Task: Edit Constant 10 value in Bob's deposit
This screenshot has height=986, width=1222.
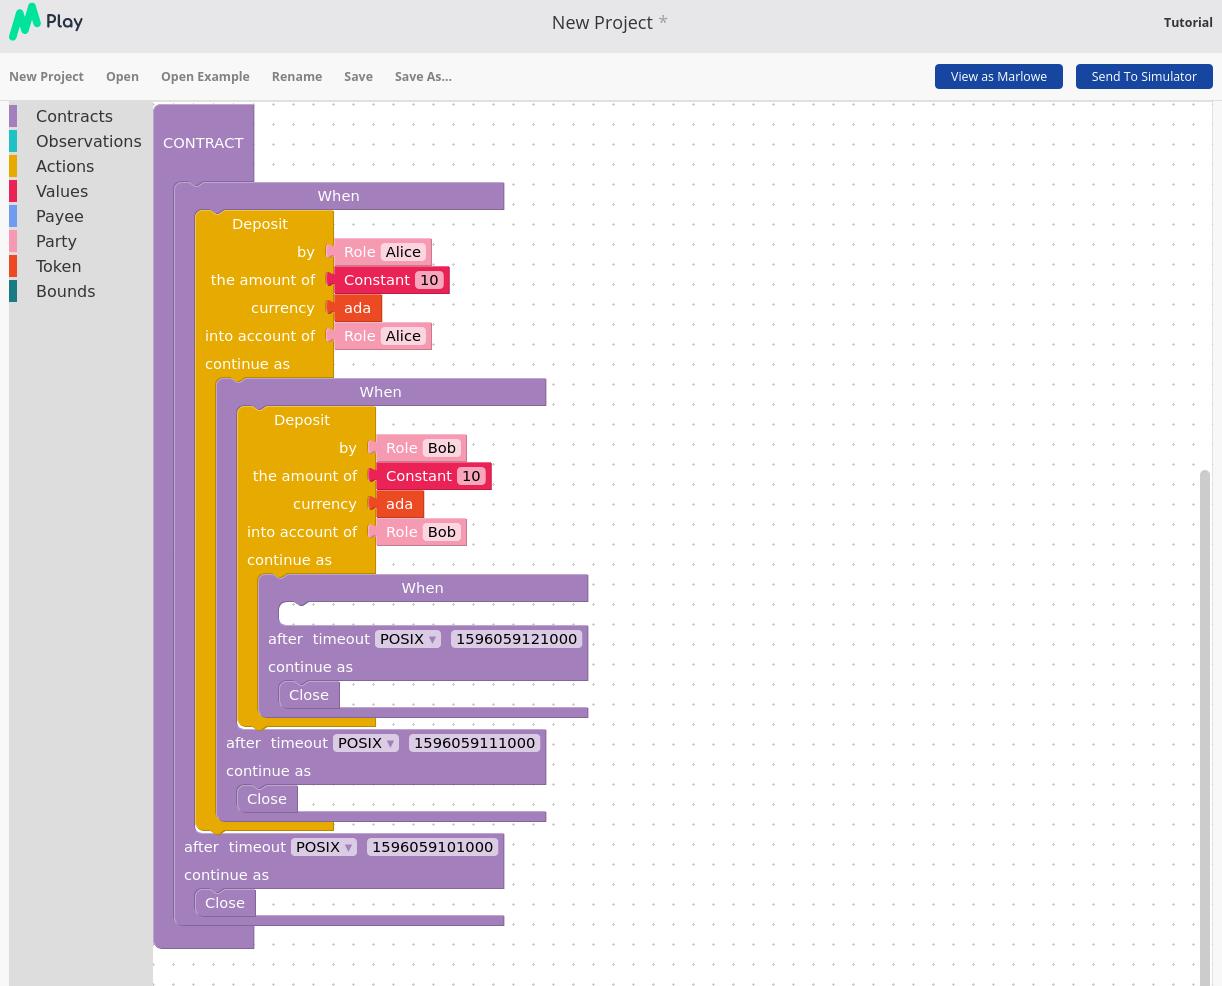Action: point(472,476)
